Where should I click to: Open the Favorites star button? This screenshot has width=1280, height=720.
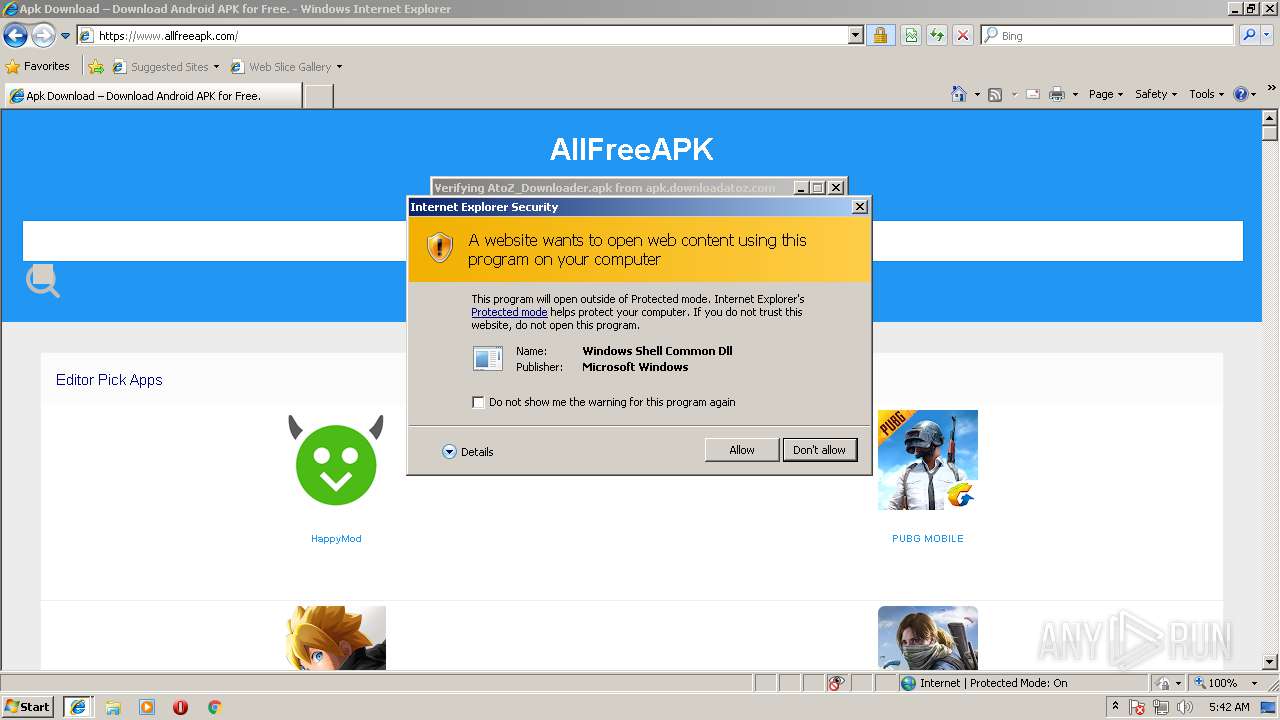pos(38,67)
